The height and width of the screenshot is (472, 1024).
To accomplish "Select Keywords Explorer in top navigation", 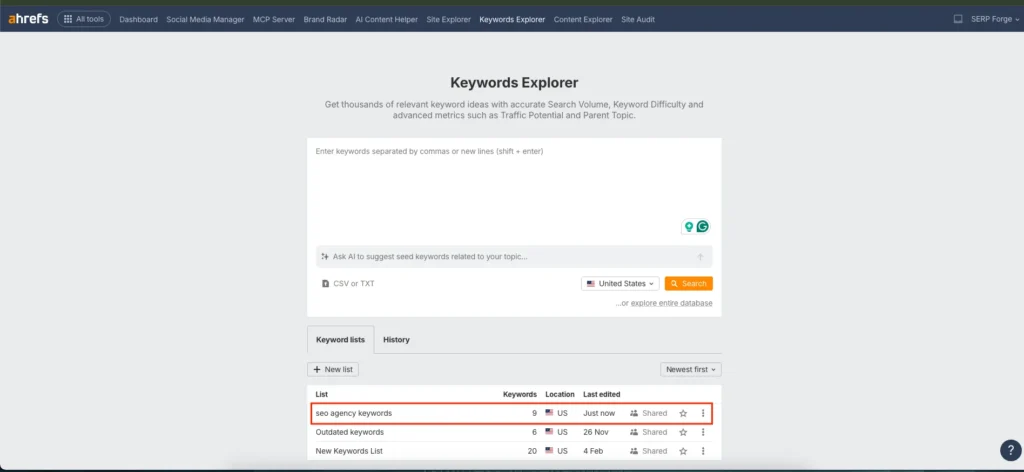I will point(512,20).
